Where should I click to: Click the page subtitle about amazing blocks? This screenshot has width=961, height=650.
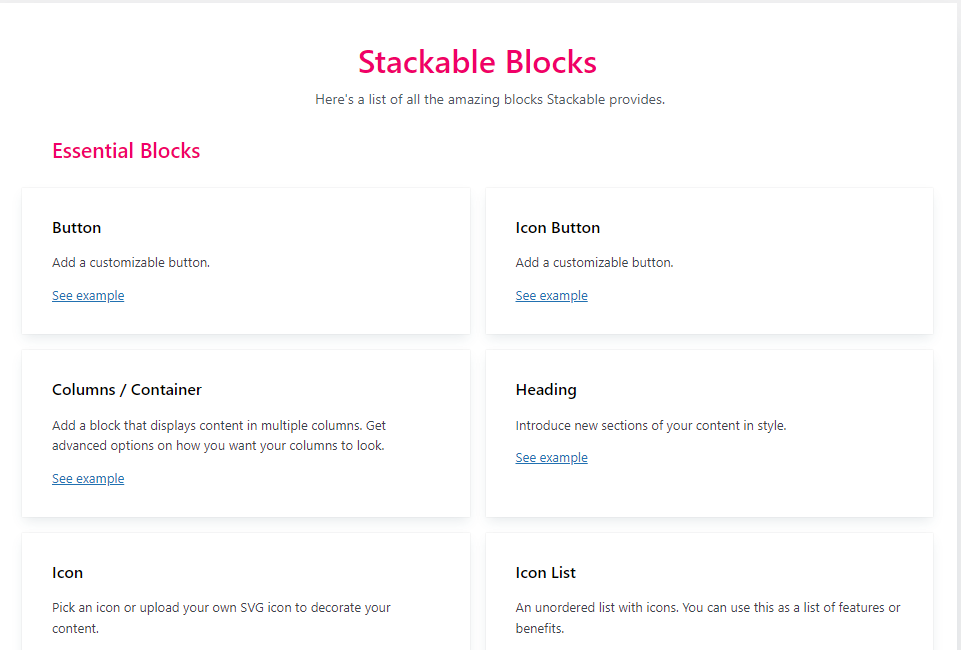490,100
